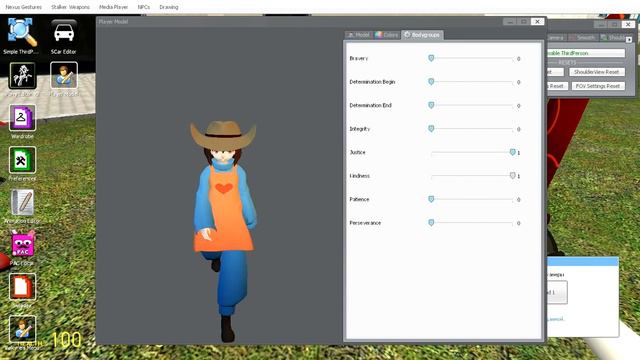Click the blue link in bottom-right white panel
The image size is (640, 360).
pos(556,319)
